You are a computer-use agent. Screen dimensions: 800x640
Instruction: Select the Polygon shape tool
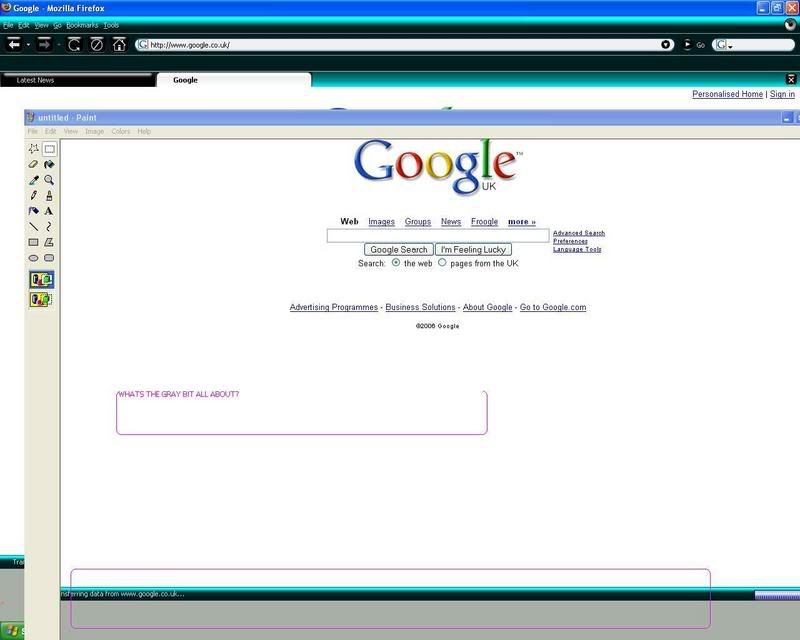tap(49, 242)
